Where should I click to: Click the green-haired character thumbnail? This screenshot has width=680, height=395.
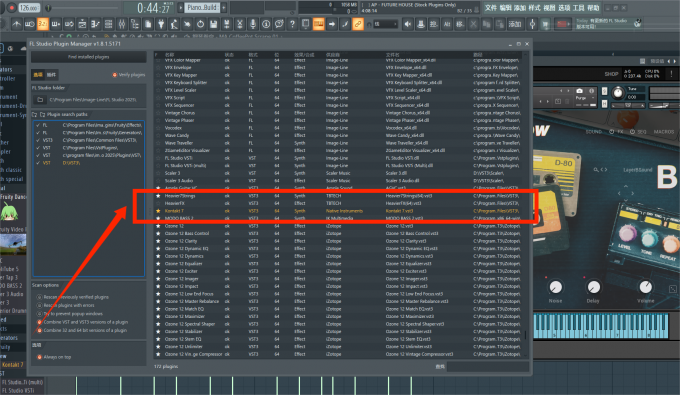(x=10, y=213)
